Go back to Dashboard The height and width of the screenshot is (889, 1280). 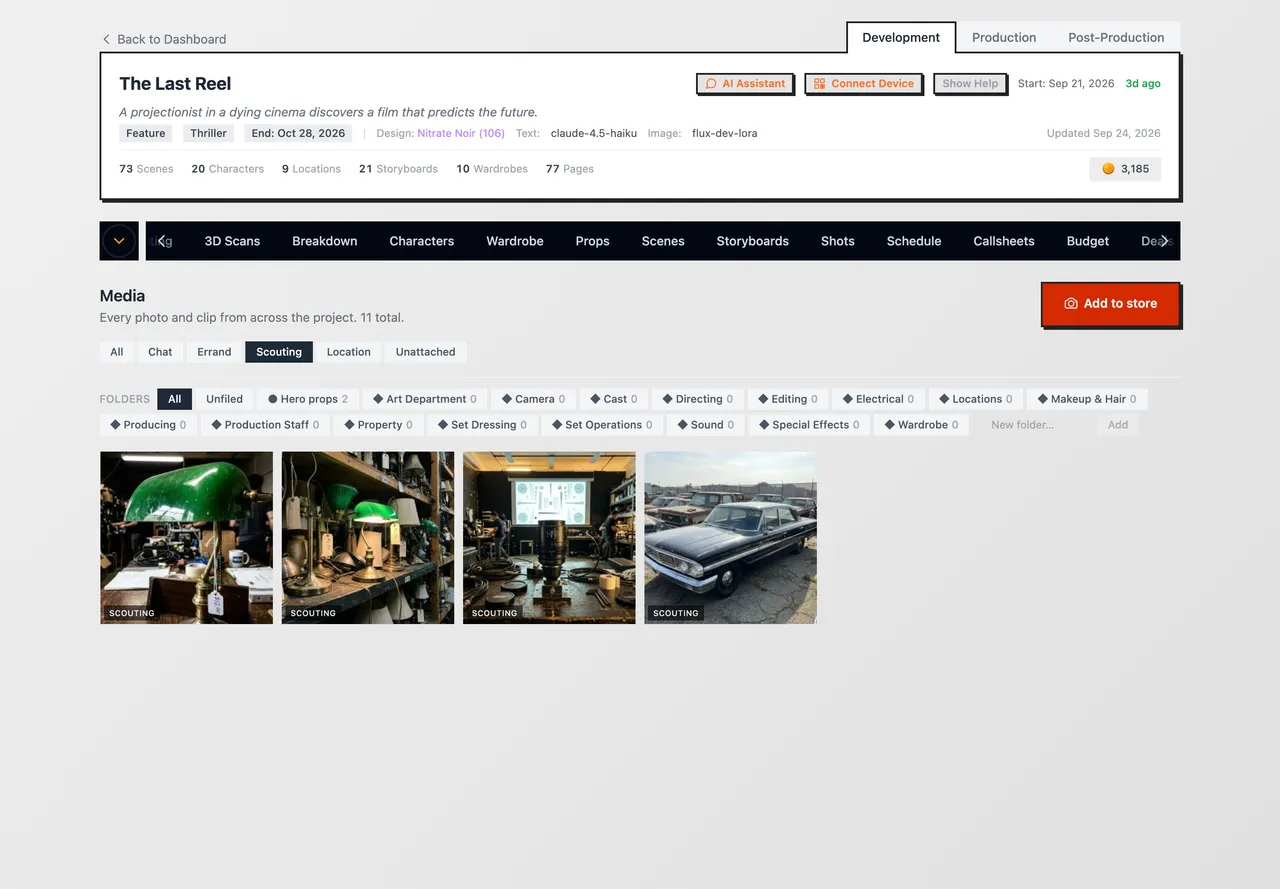(x=164, y=39)
